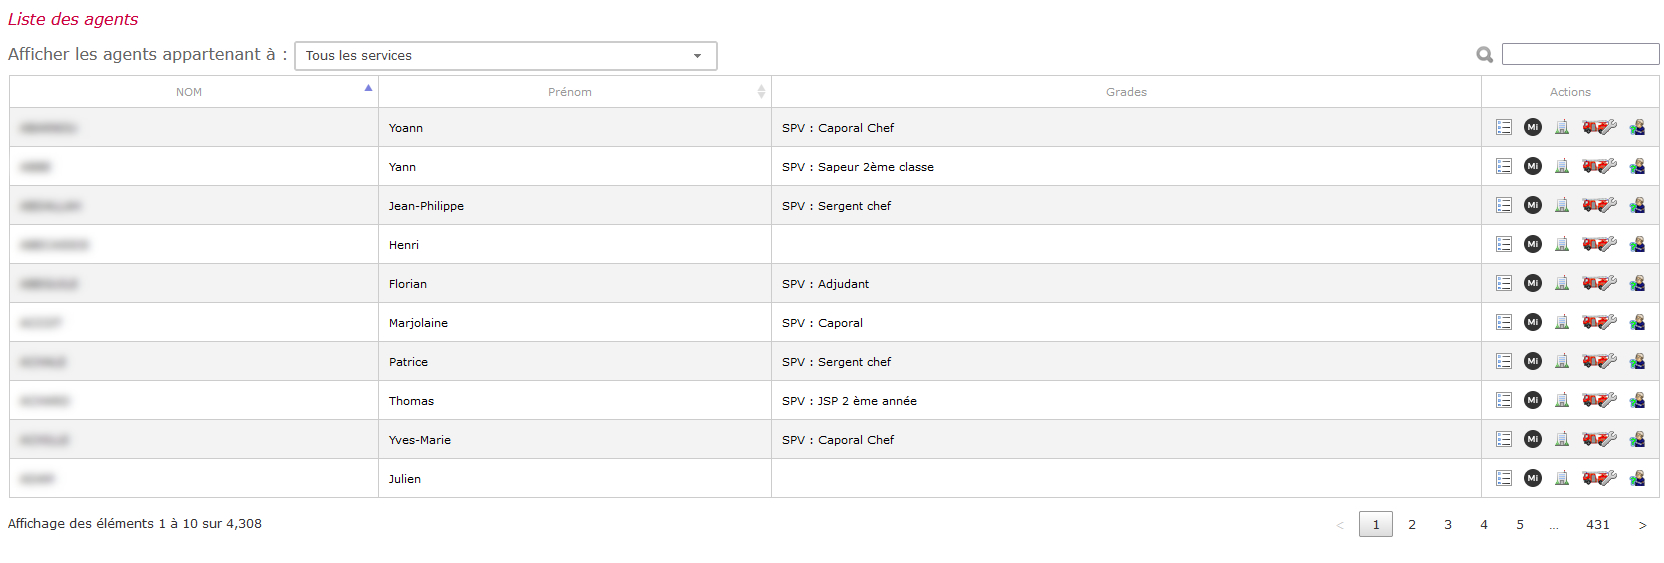Click the Grades column header

click(1126, 92)
